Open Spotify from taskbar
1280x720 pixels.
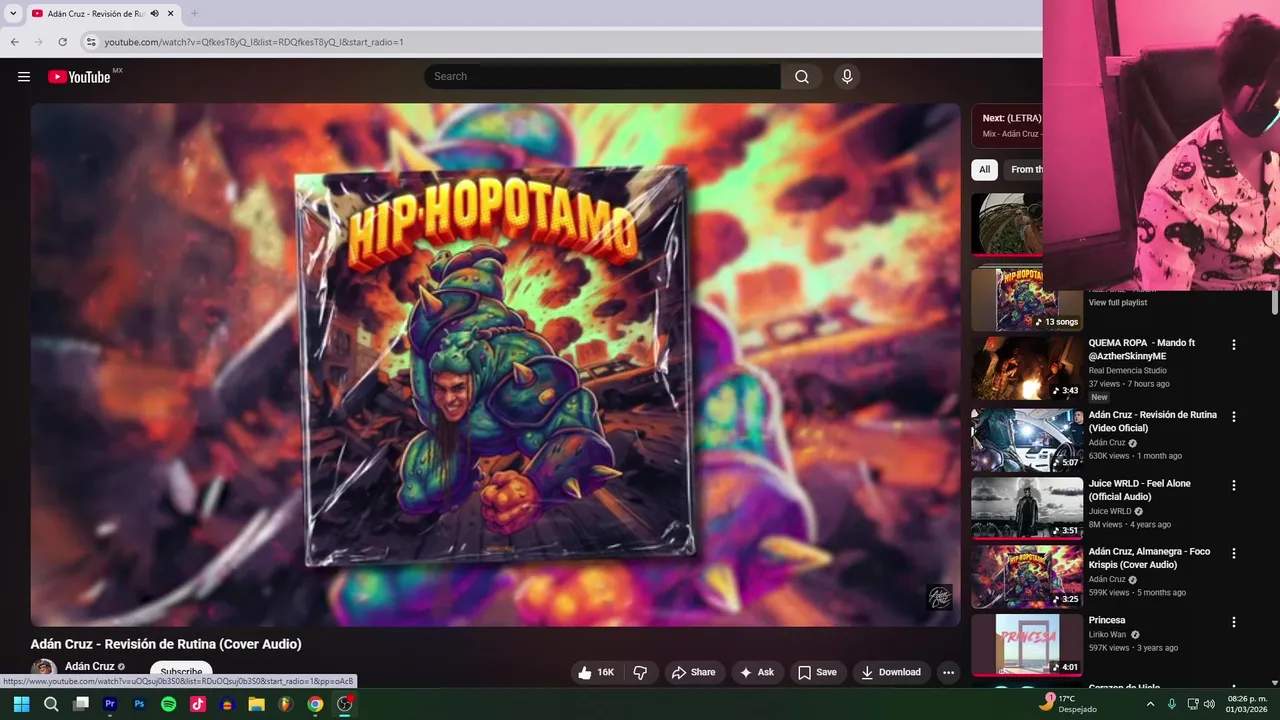click(x=168, y=704)
